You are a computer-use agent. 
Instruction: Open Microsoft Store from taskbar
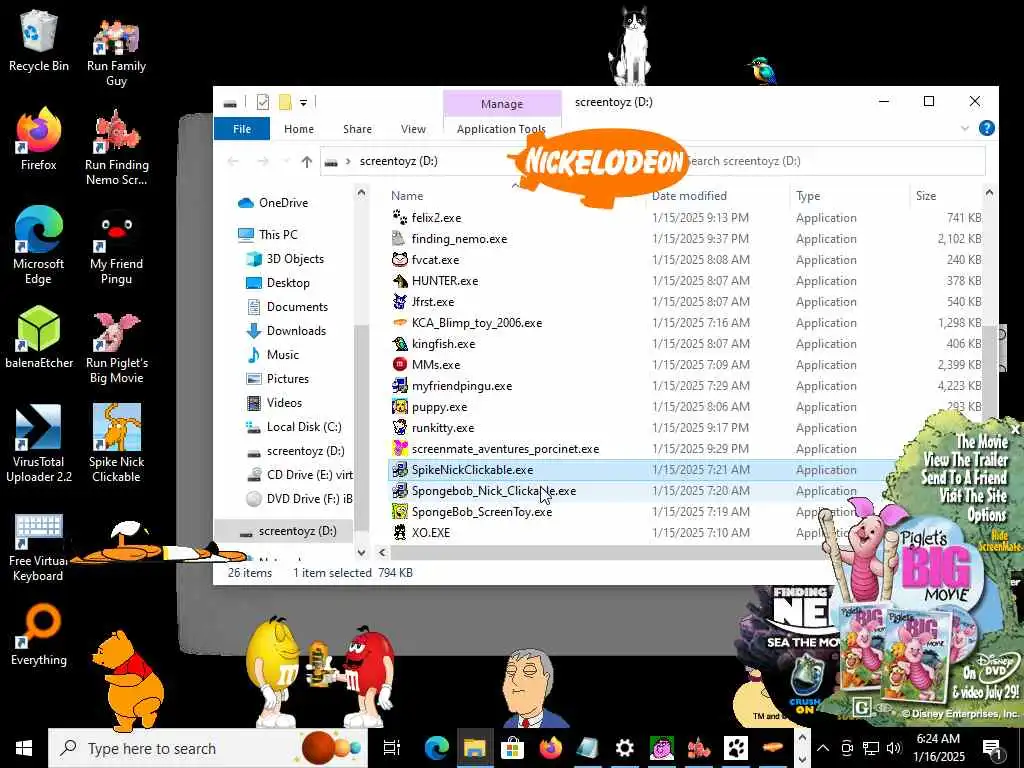[513, 748]
